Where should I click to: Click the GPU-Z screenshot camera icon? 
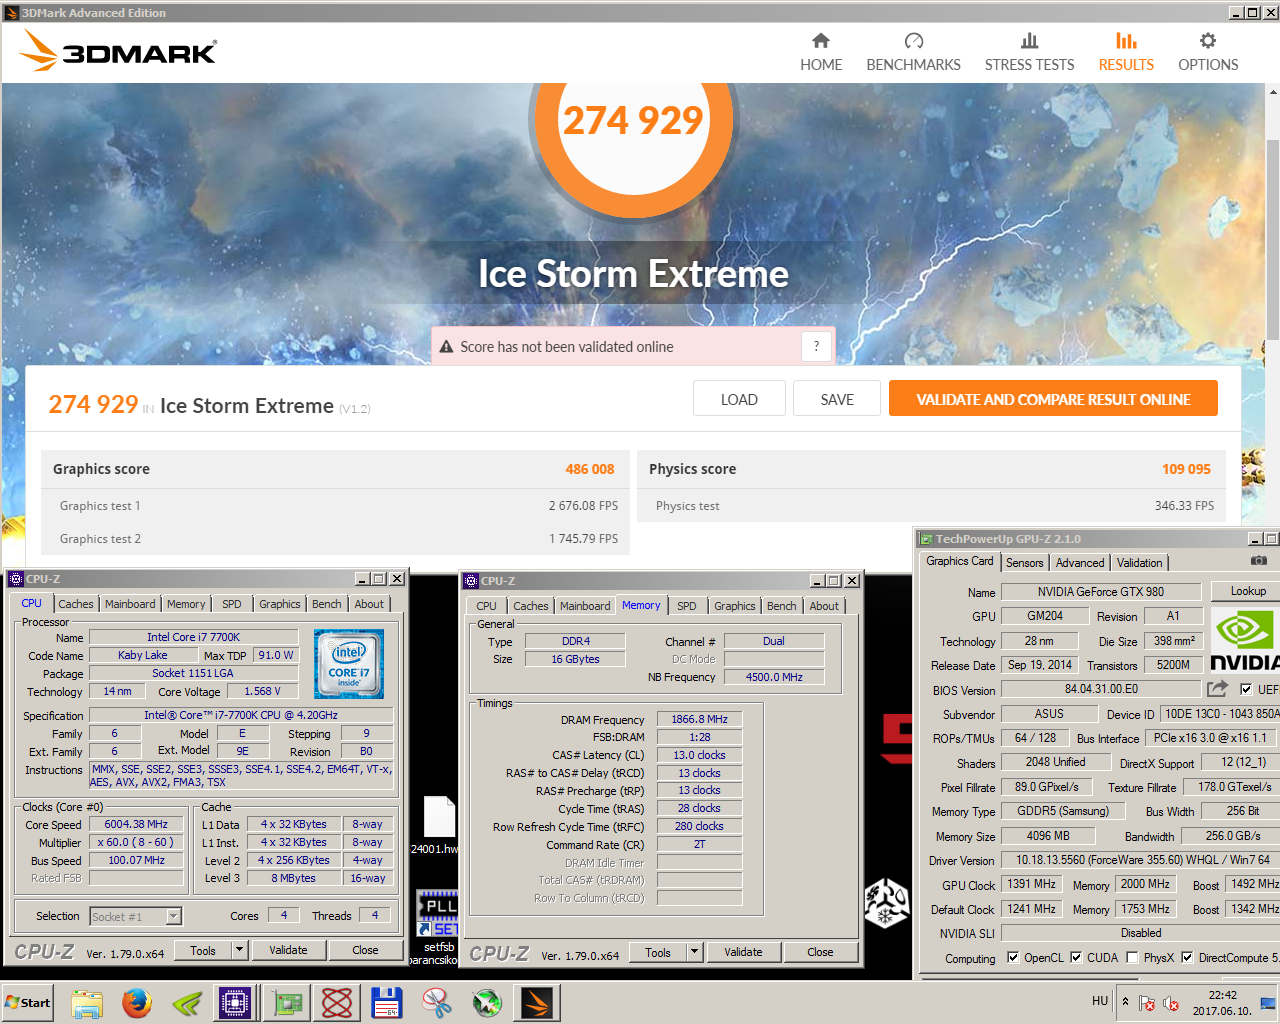1259,561
